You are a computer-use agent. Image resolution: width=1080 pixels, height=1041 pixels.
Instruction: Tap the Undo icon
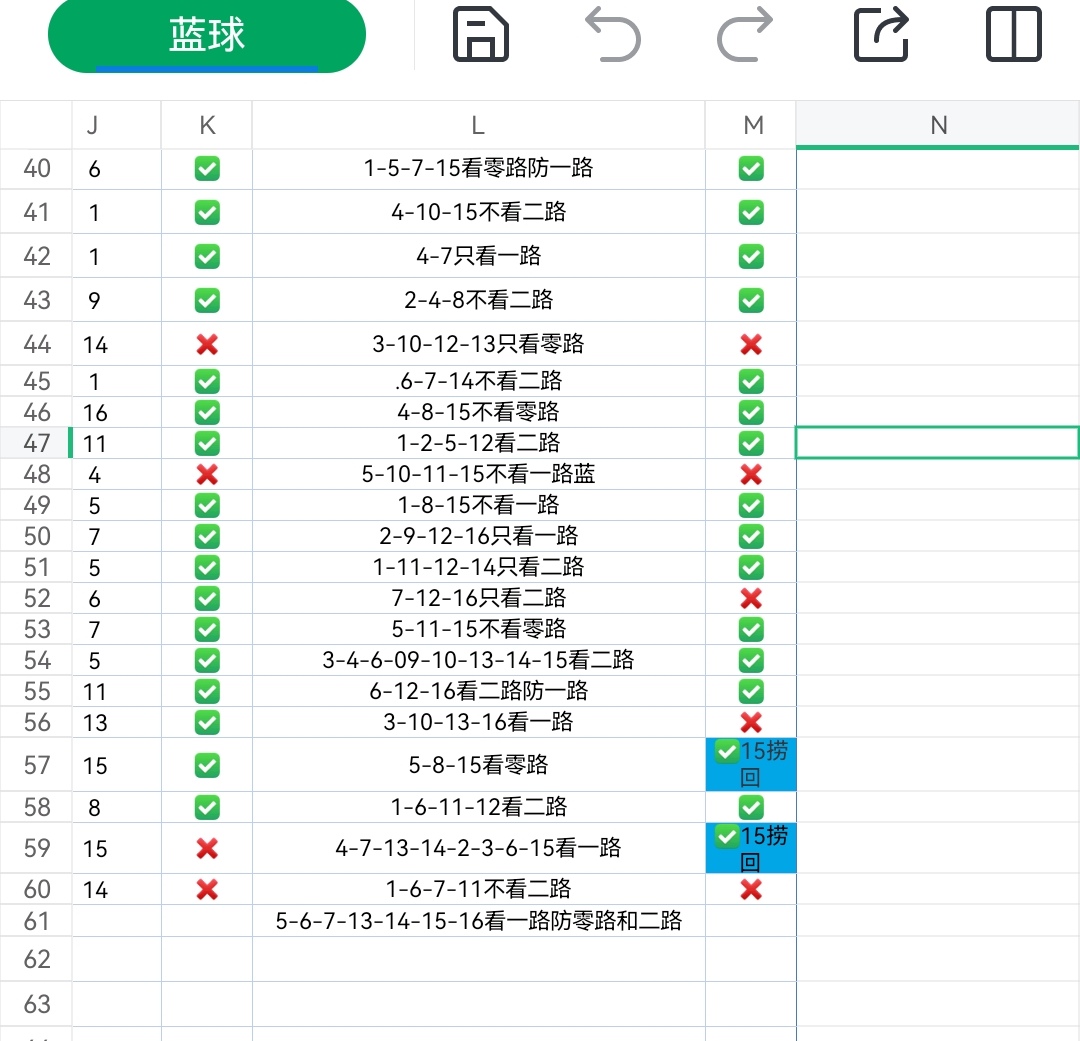coord(614,34)
